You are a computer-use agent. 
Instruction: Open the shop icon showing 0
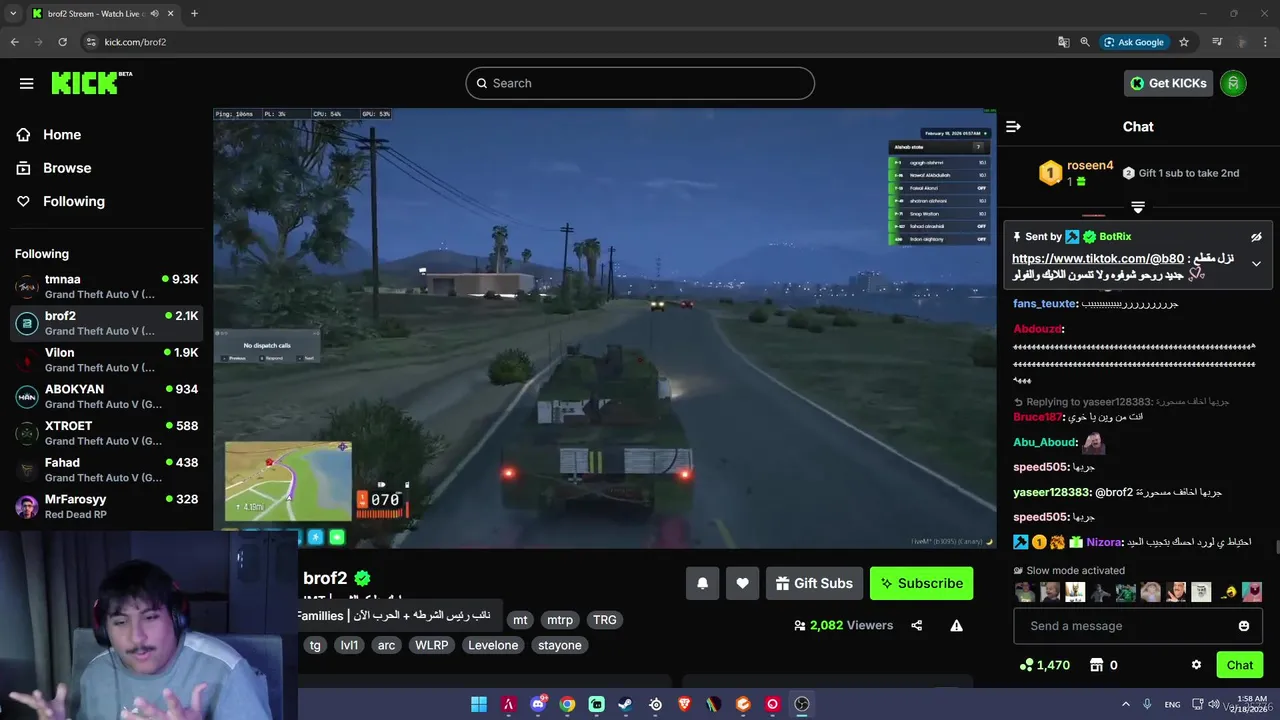tap(1103, 665)
